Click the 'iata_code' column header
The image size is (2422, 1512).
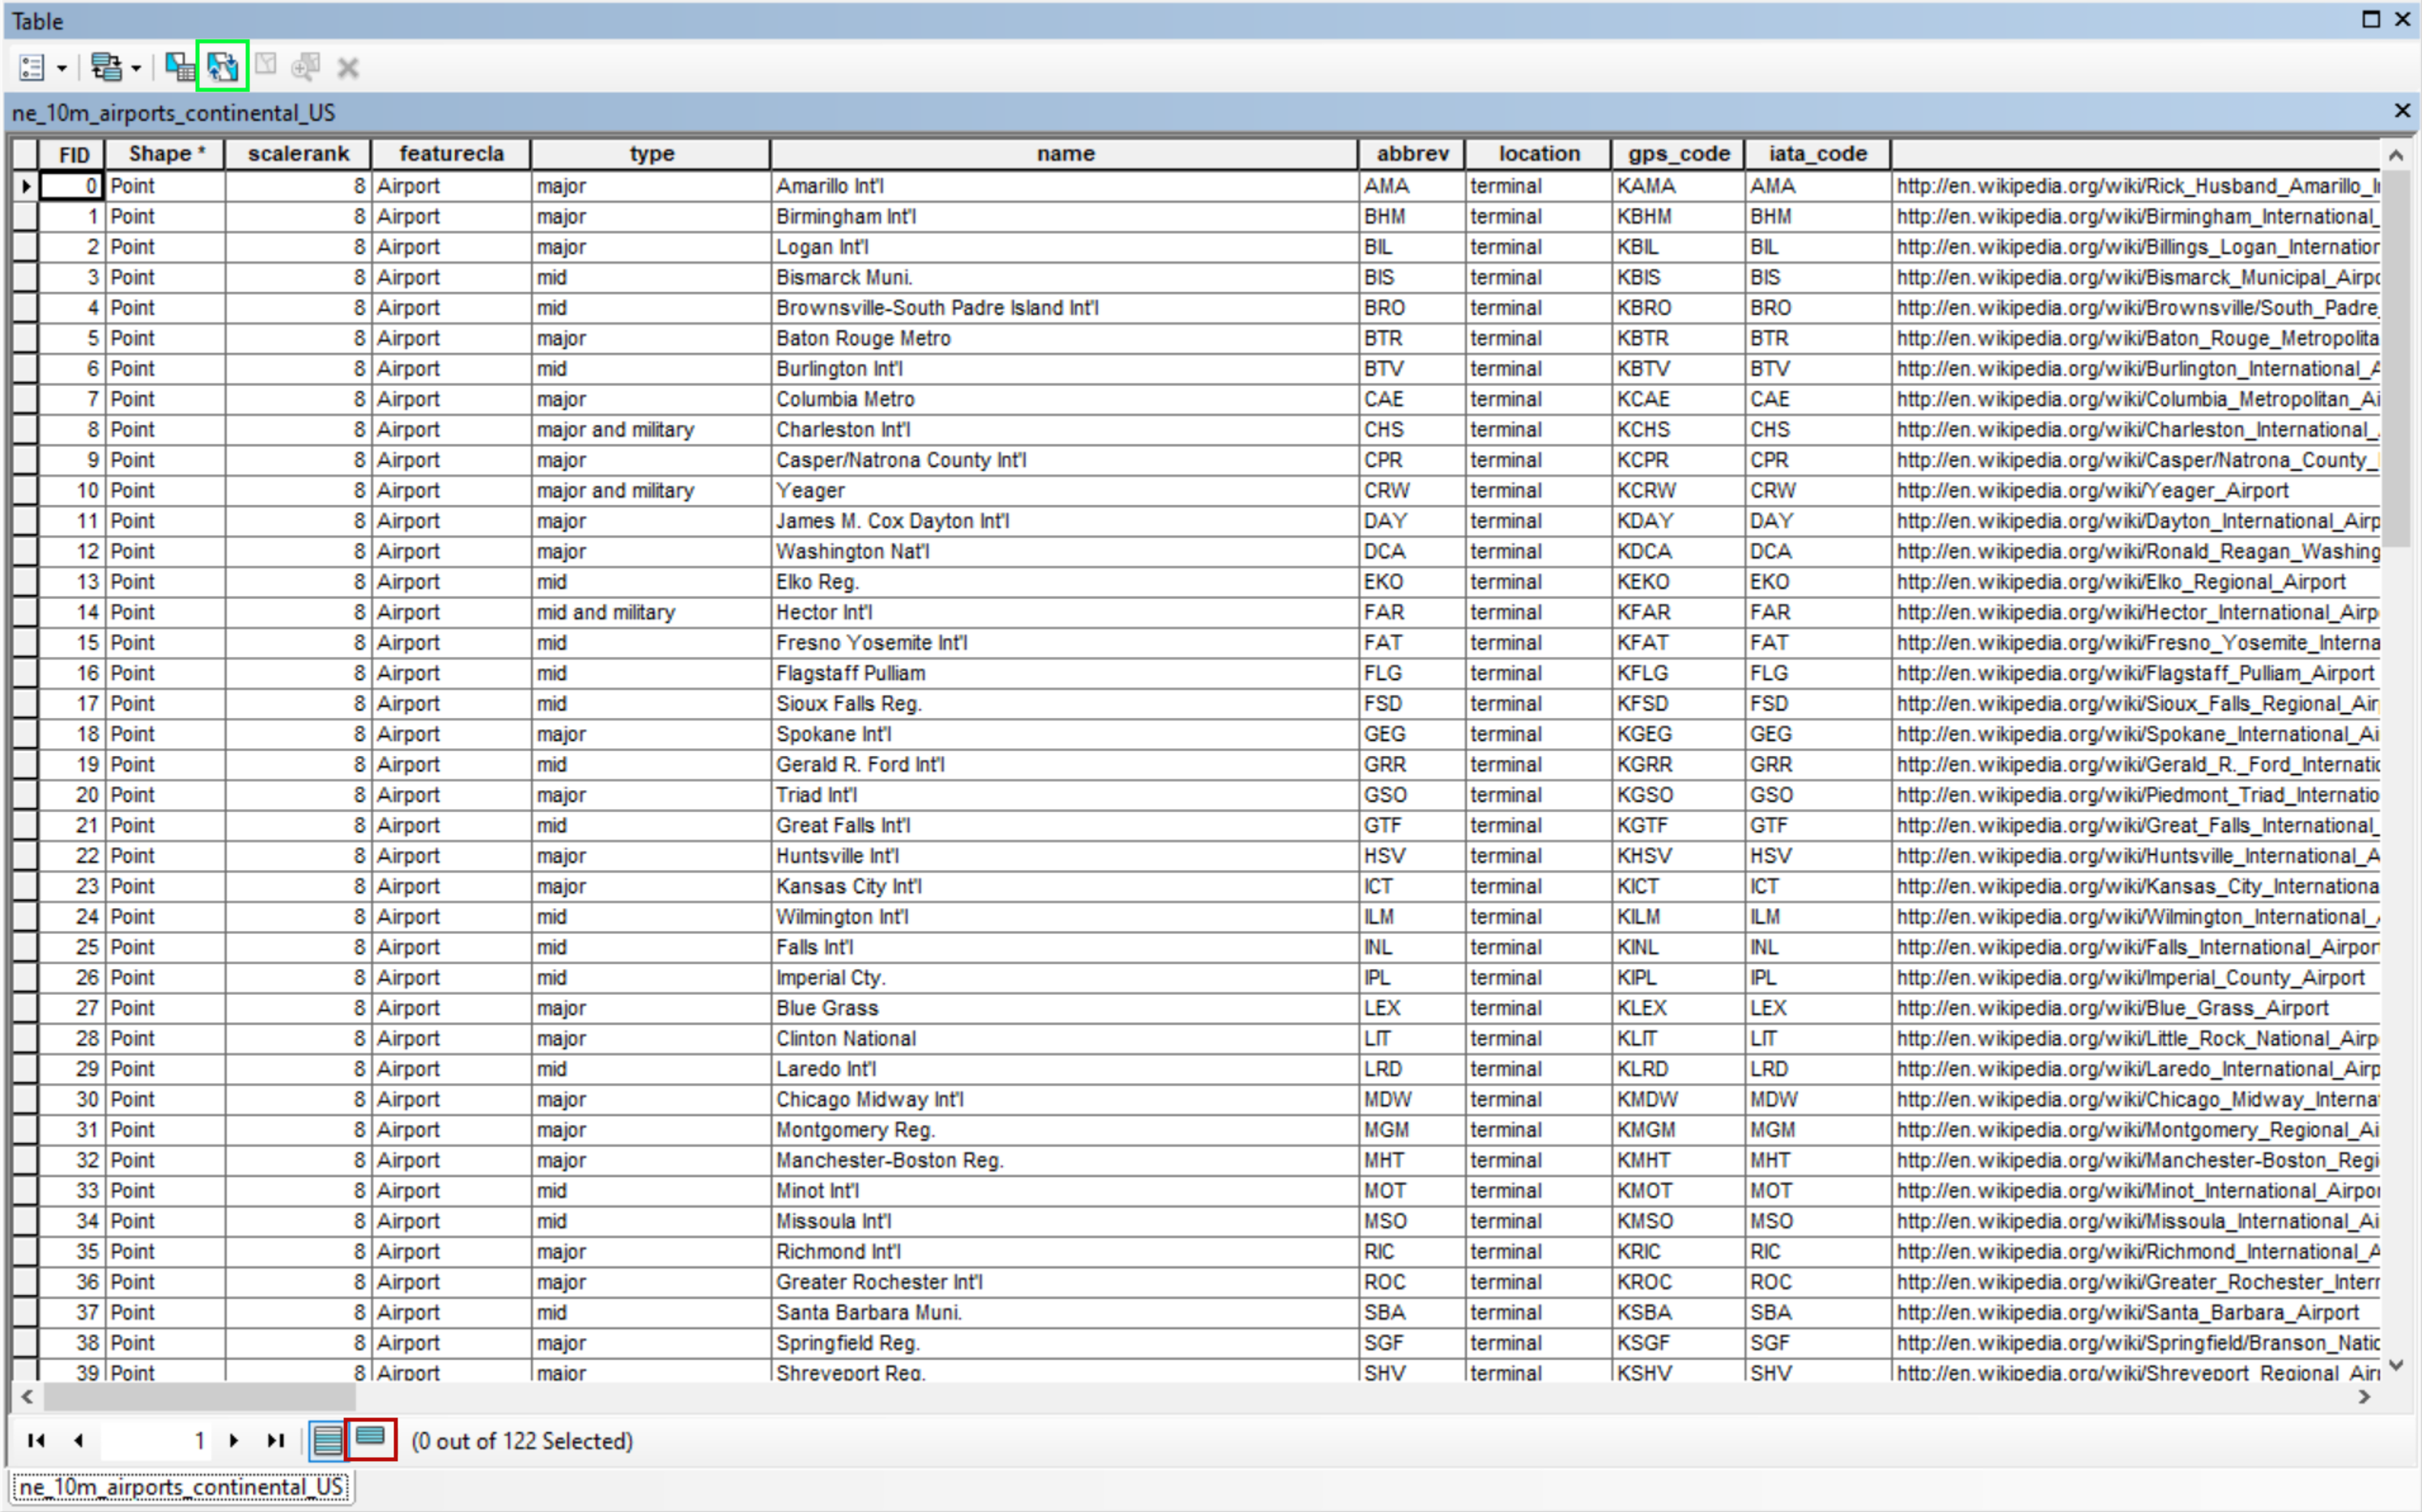(1817, 154)
